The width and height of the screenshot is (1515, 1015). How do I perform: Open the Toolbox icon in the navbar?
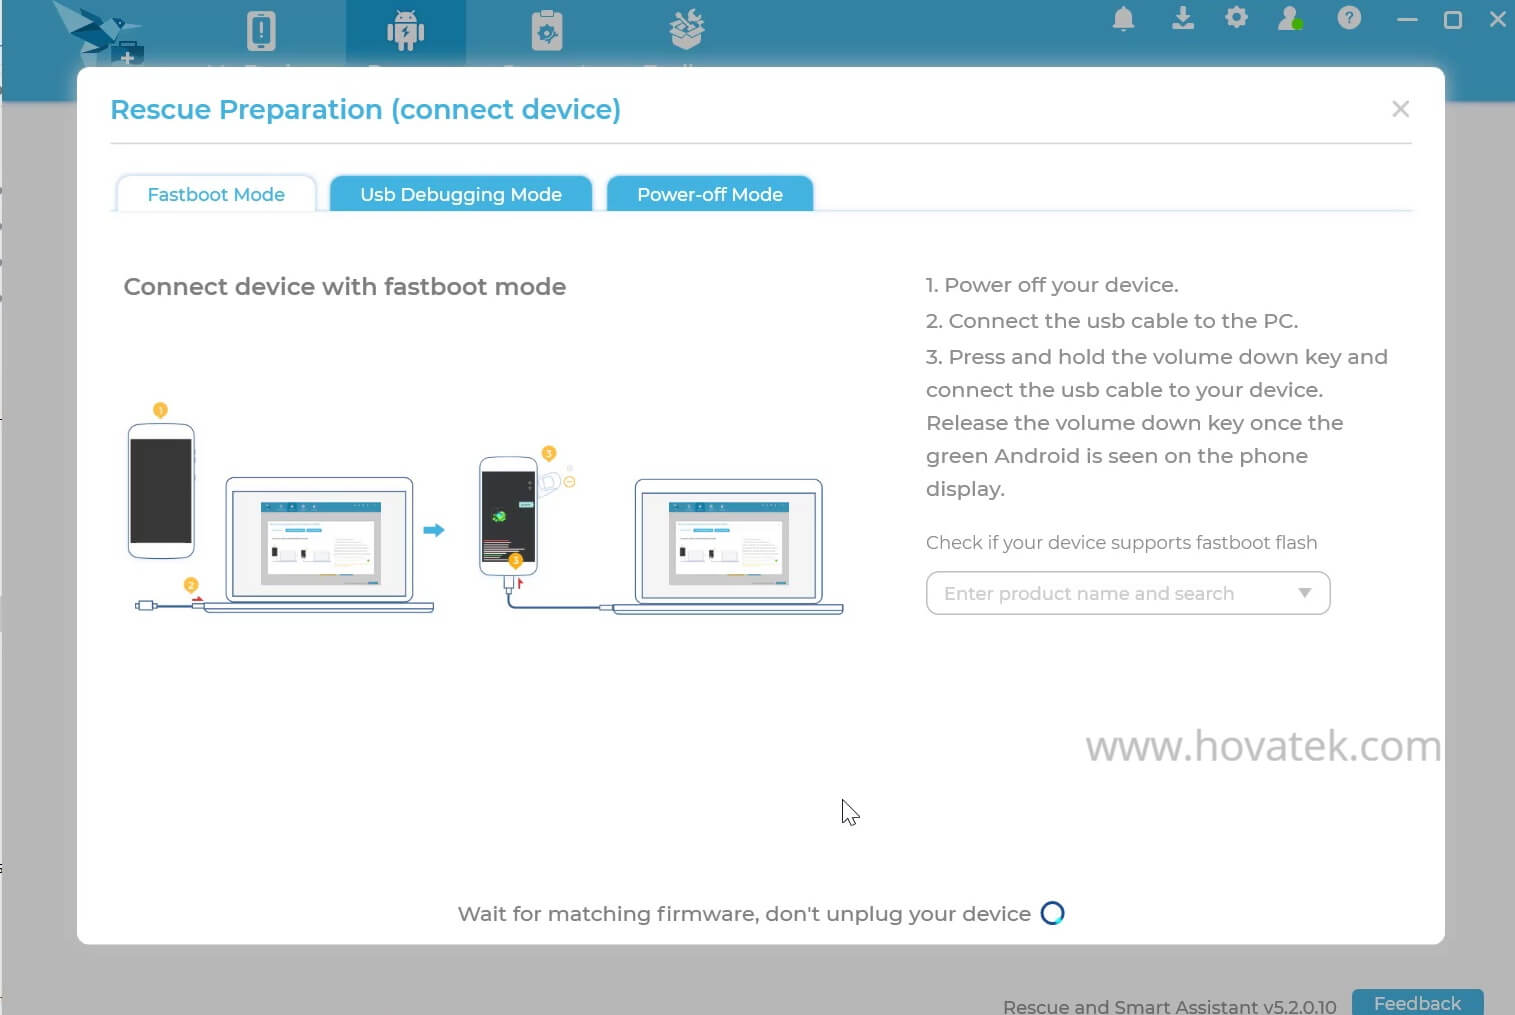point(685,30)
